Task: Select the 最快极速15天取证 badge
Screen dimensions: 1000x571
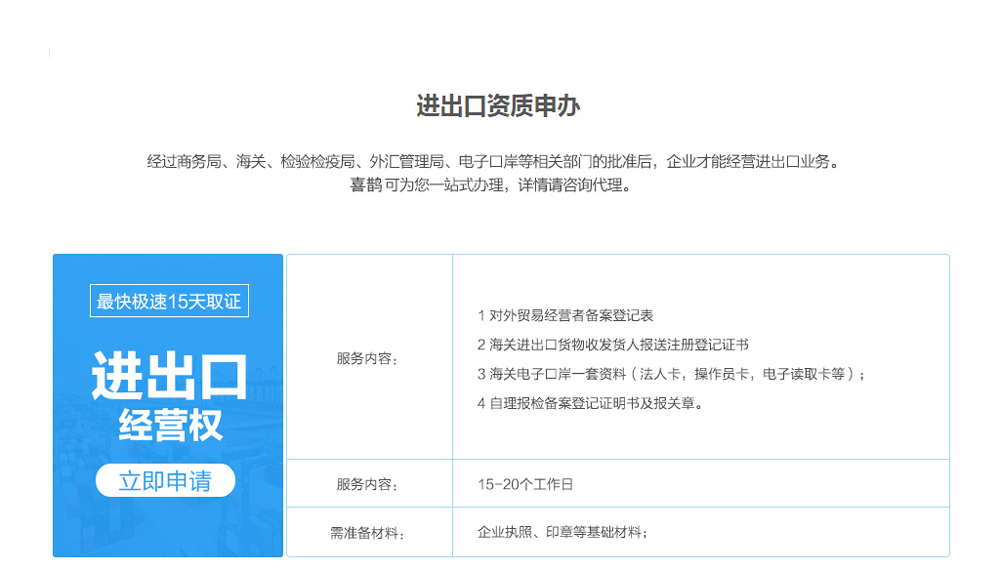Action: (168, 301)
